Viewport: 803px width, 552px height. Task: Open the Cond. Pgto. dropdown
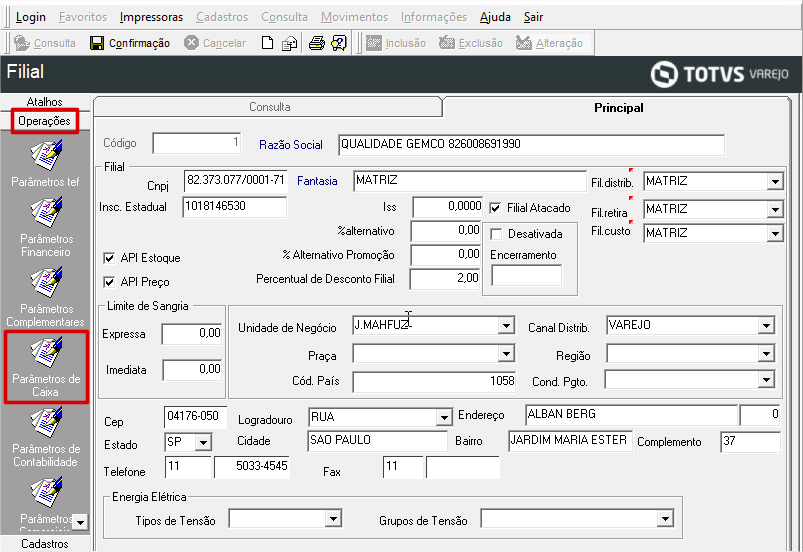coord(766,379)
